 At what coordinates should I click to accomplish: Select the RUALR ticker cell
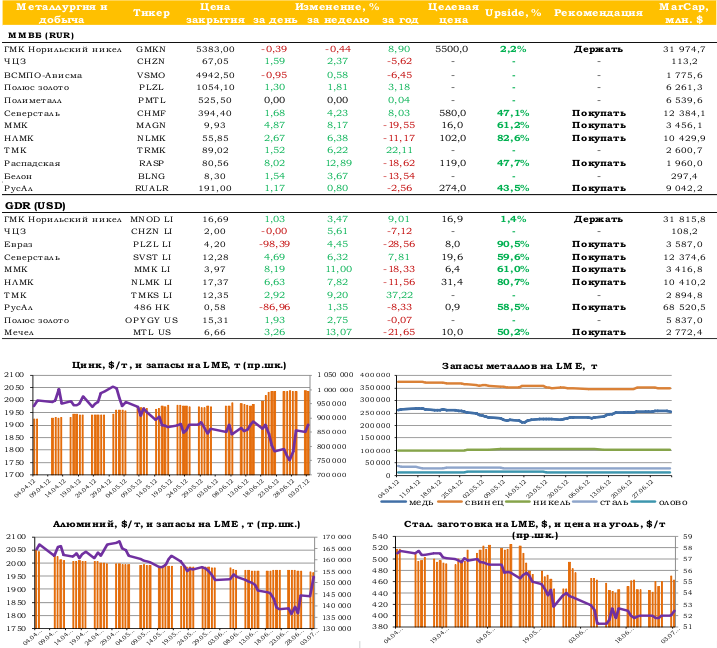coord(151,188)
